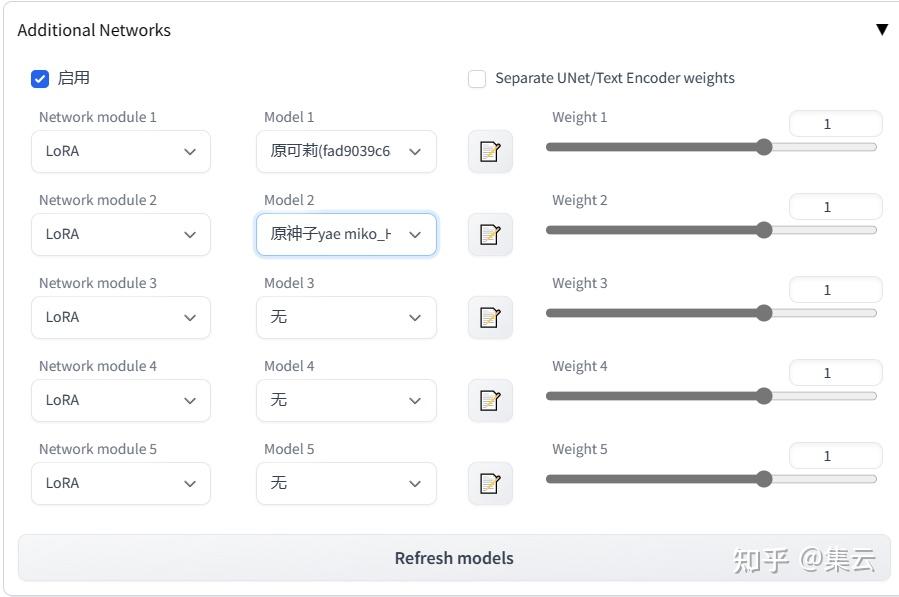Uncheck the 启用 enable checkbox
This screenshot has width=899, height=597.
tap(40, 79)
